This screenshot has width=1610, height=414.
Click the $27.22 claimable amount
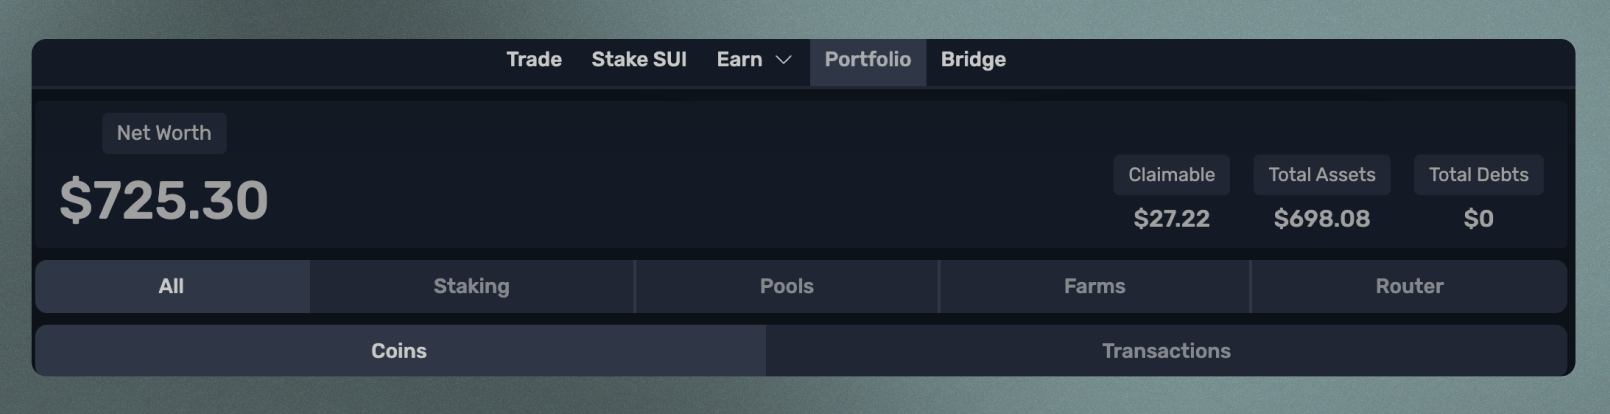point(1172,219)
